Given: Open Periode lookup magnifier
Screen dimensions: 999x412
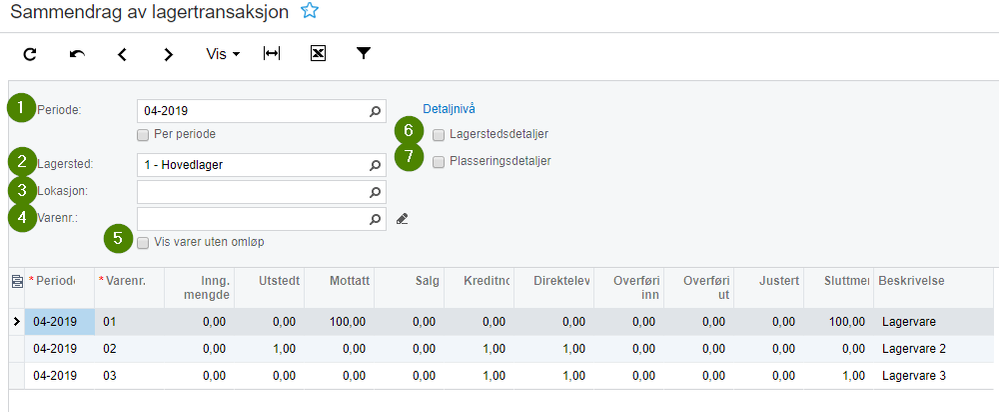Looking at the screenshot, I should pos(375,111).
